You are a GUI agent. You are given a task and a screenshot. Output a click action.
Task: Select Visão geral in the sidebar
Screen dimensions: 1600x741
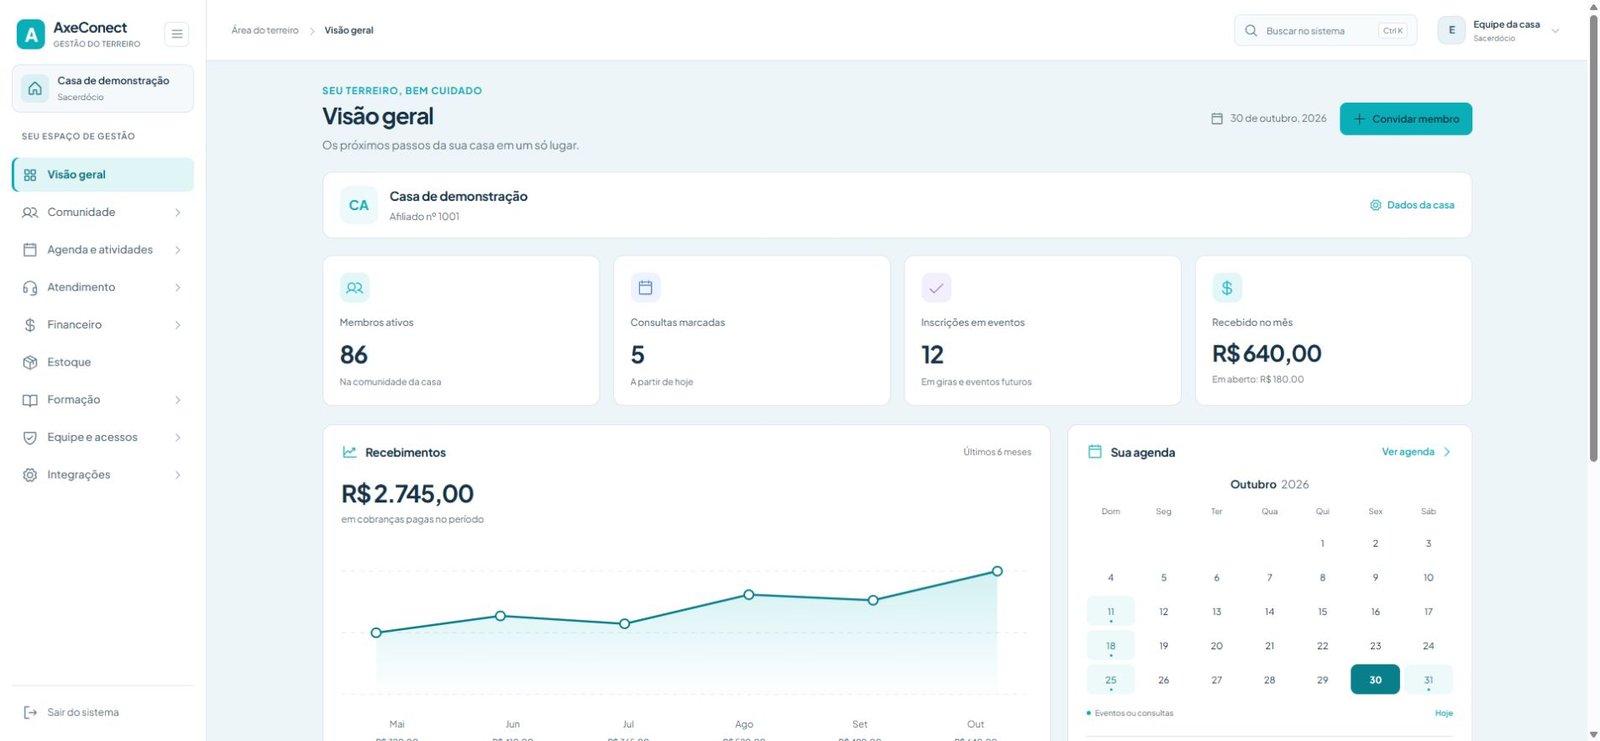point(103,174)
